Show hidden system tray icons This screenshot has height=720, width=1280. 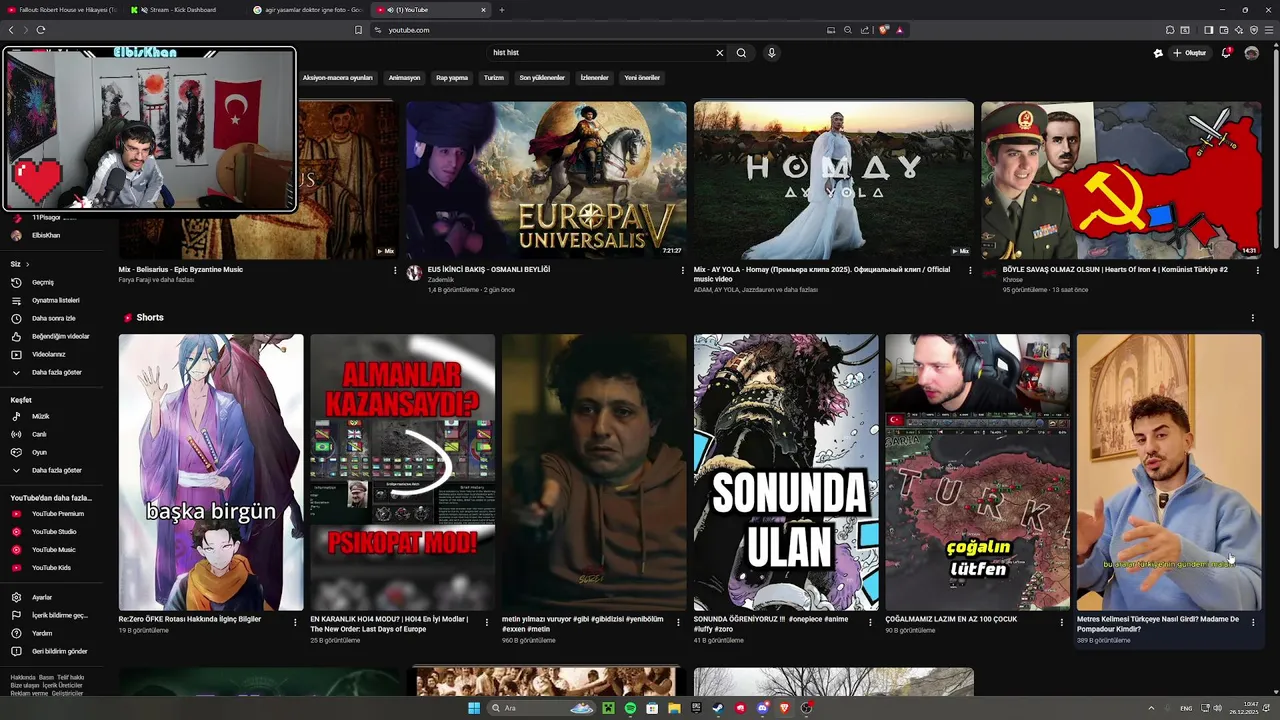(x=1151, y=708)
